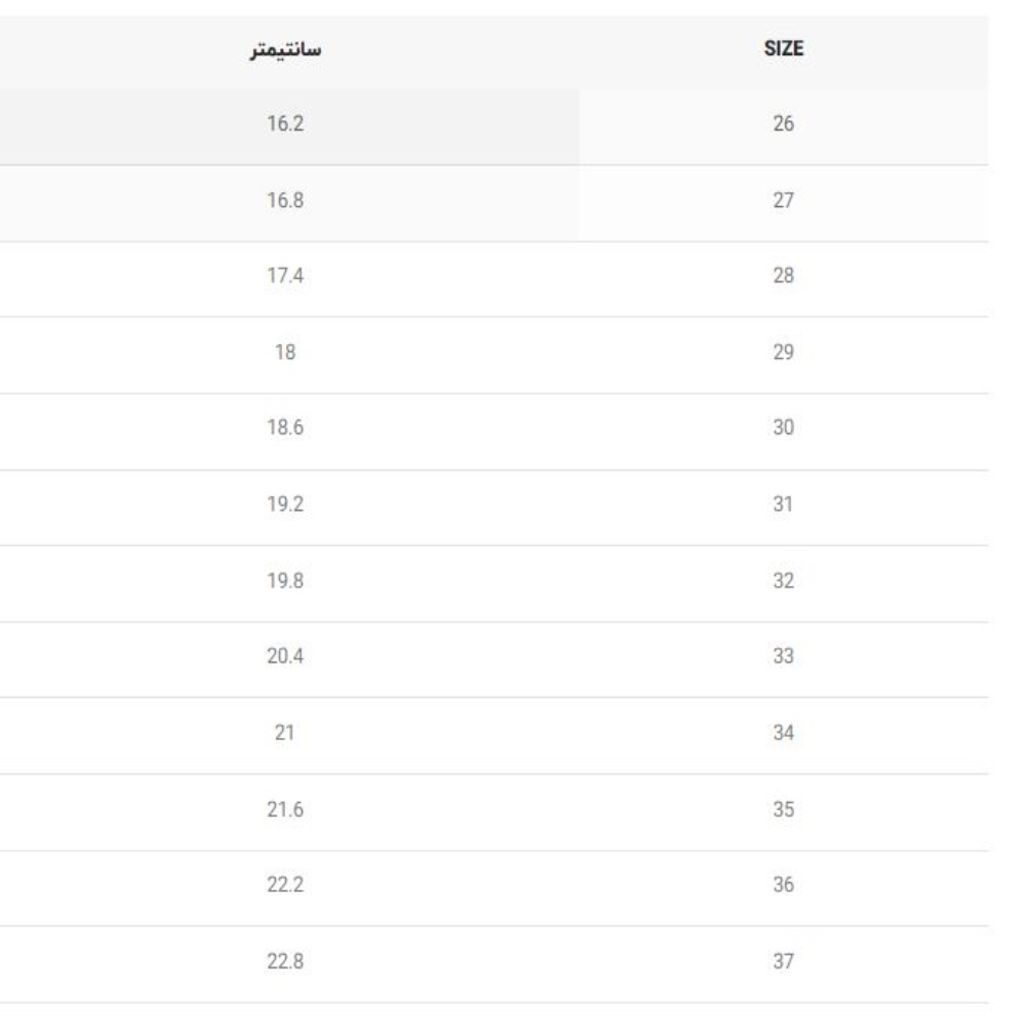Select size 26 cell
This screenshot has width=1024, height=1024.
tap(783, 123)
